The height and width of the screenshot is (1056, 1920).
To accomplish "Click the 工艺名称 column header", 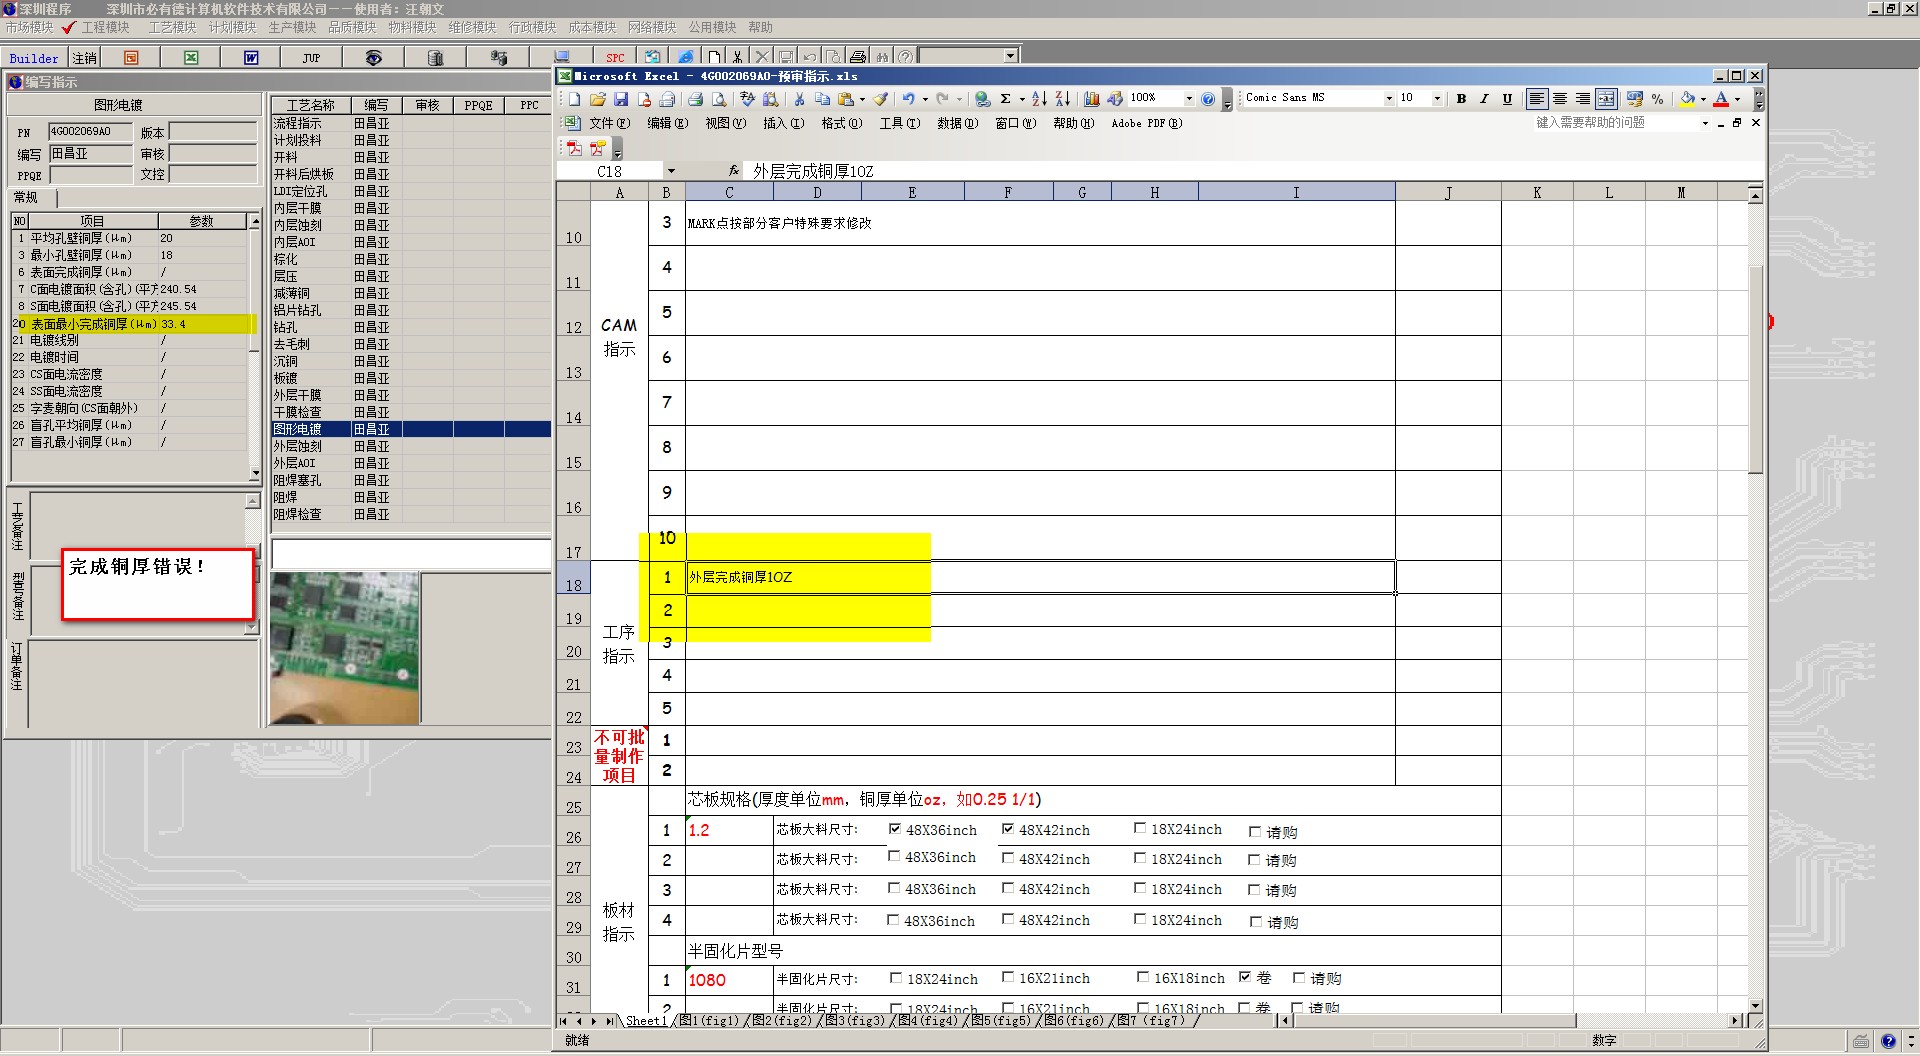I will (x=310, y=105).
